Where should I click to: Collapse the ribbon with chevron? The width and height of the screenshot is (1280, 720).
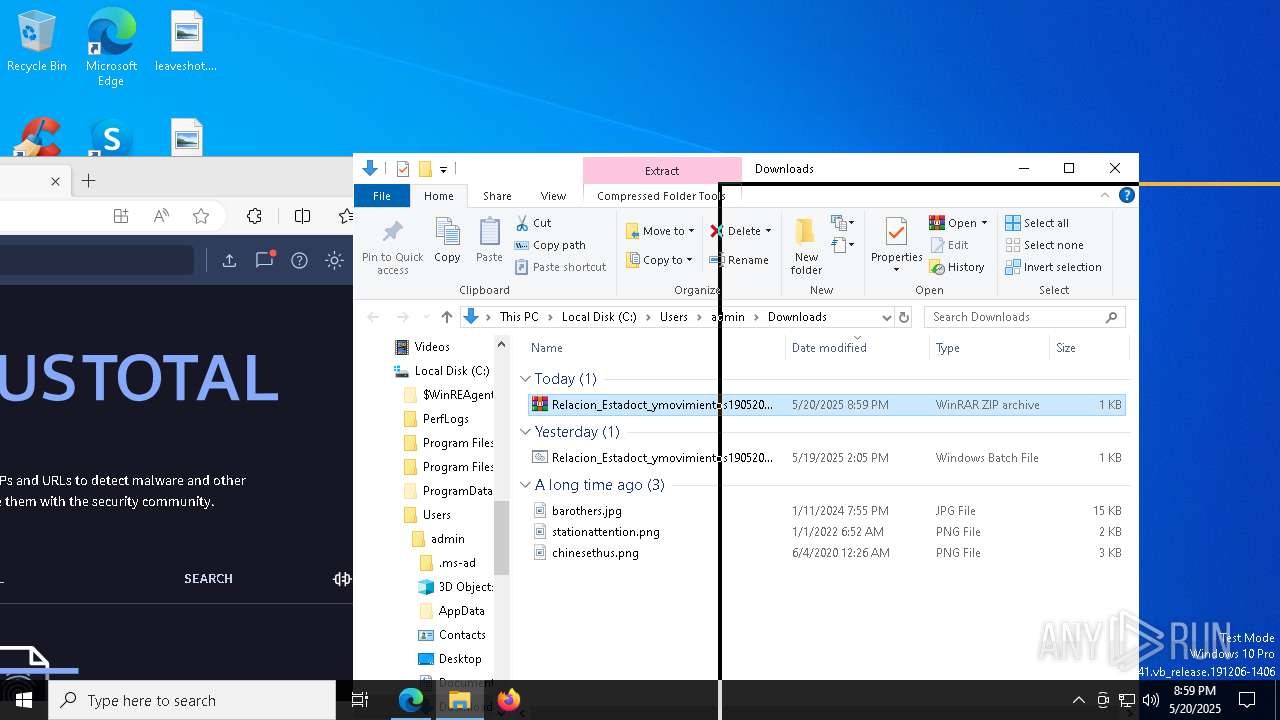1105,196
